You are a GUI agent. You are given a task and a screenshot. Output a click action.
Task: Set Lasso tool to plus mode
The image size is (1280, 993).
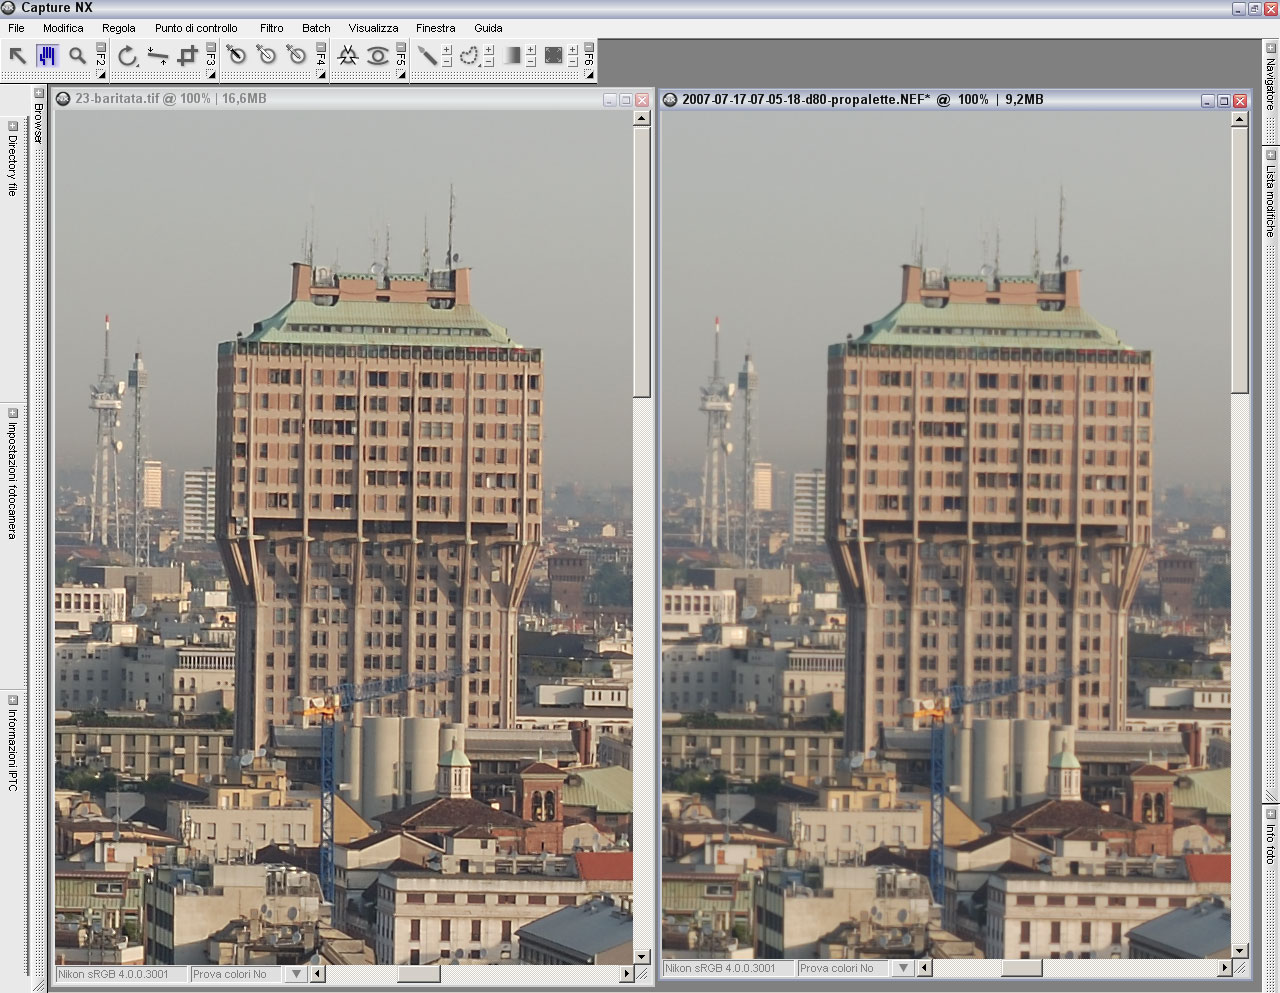[x=489, y=50]
